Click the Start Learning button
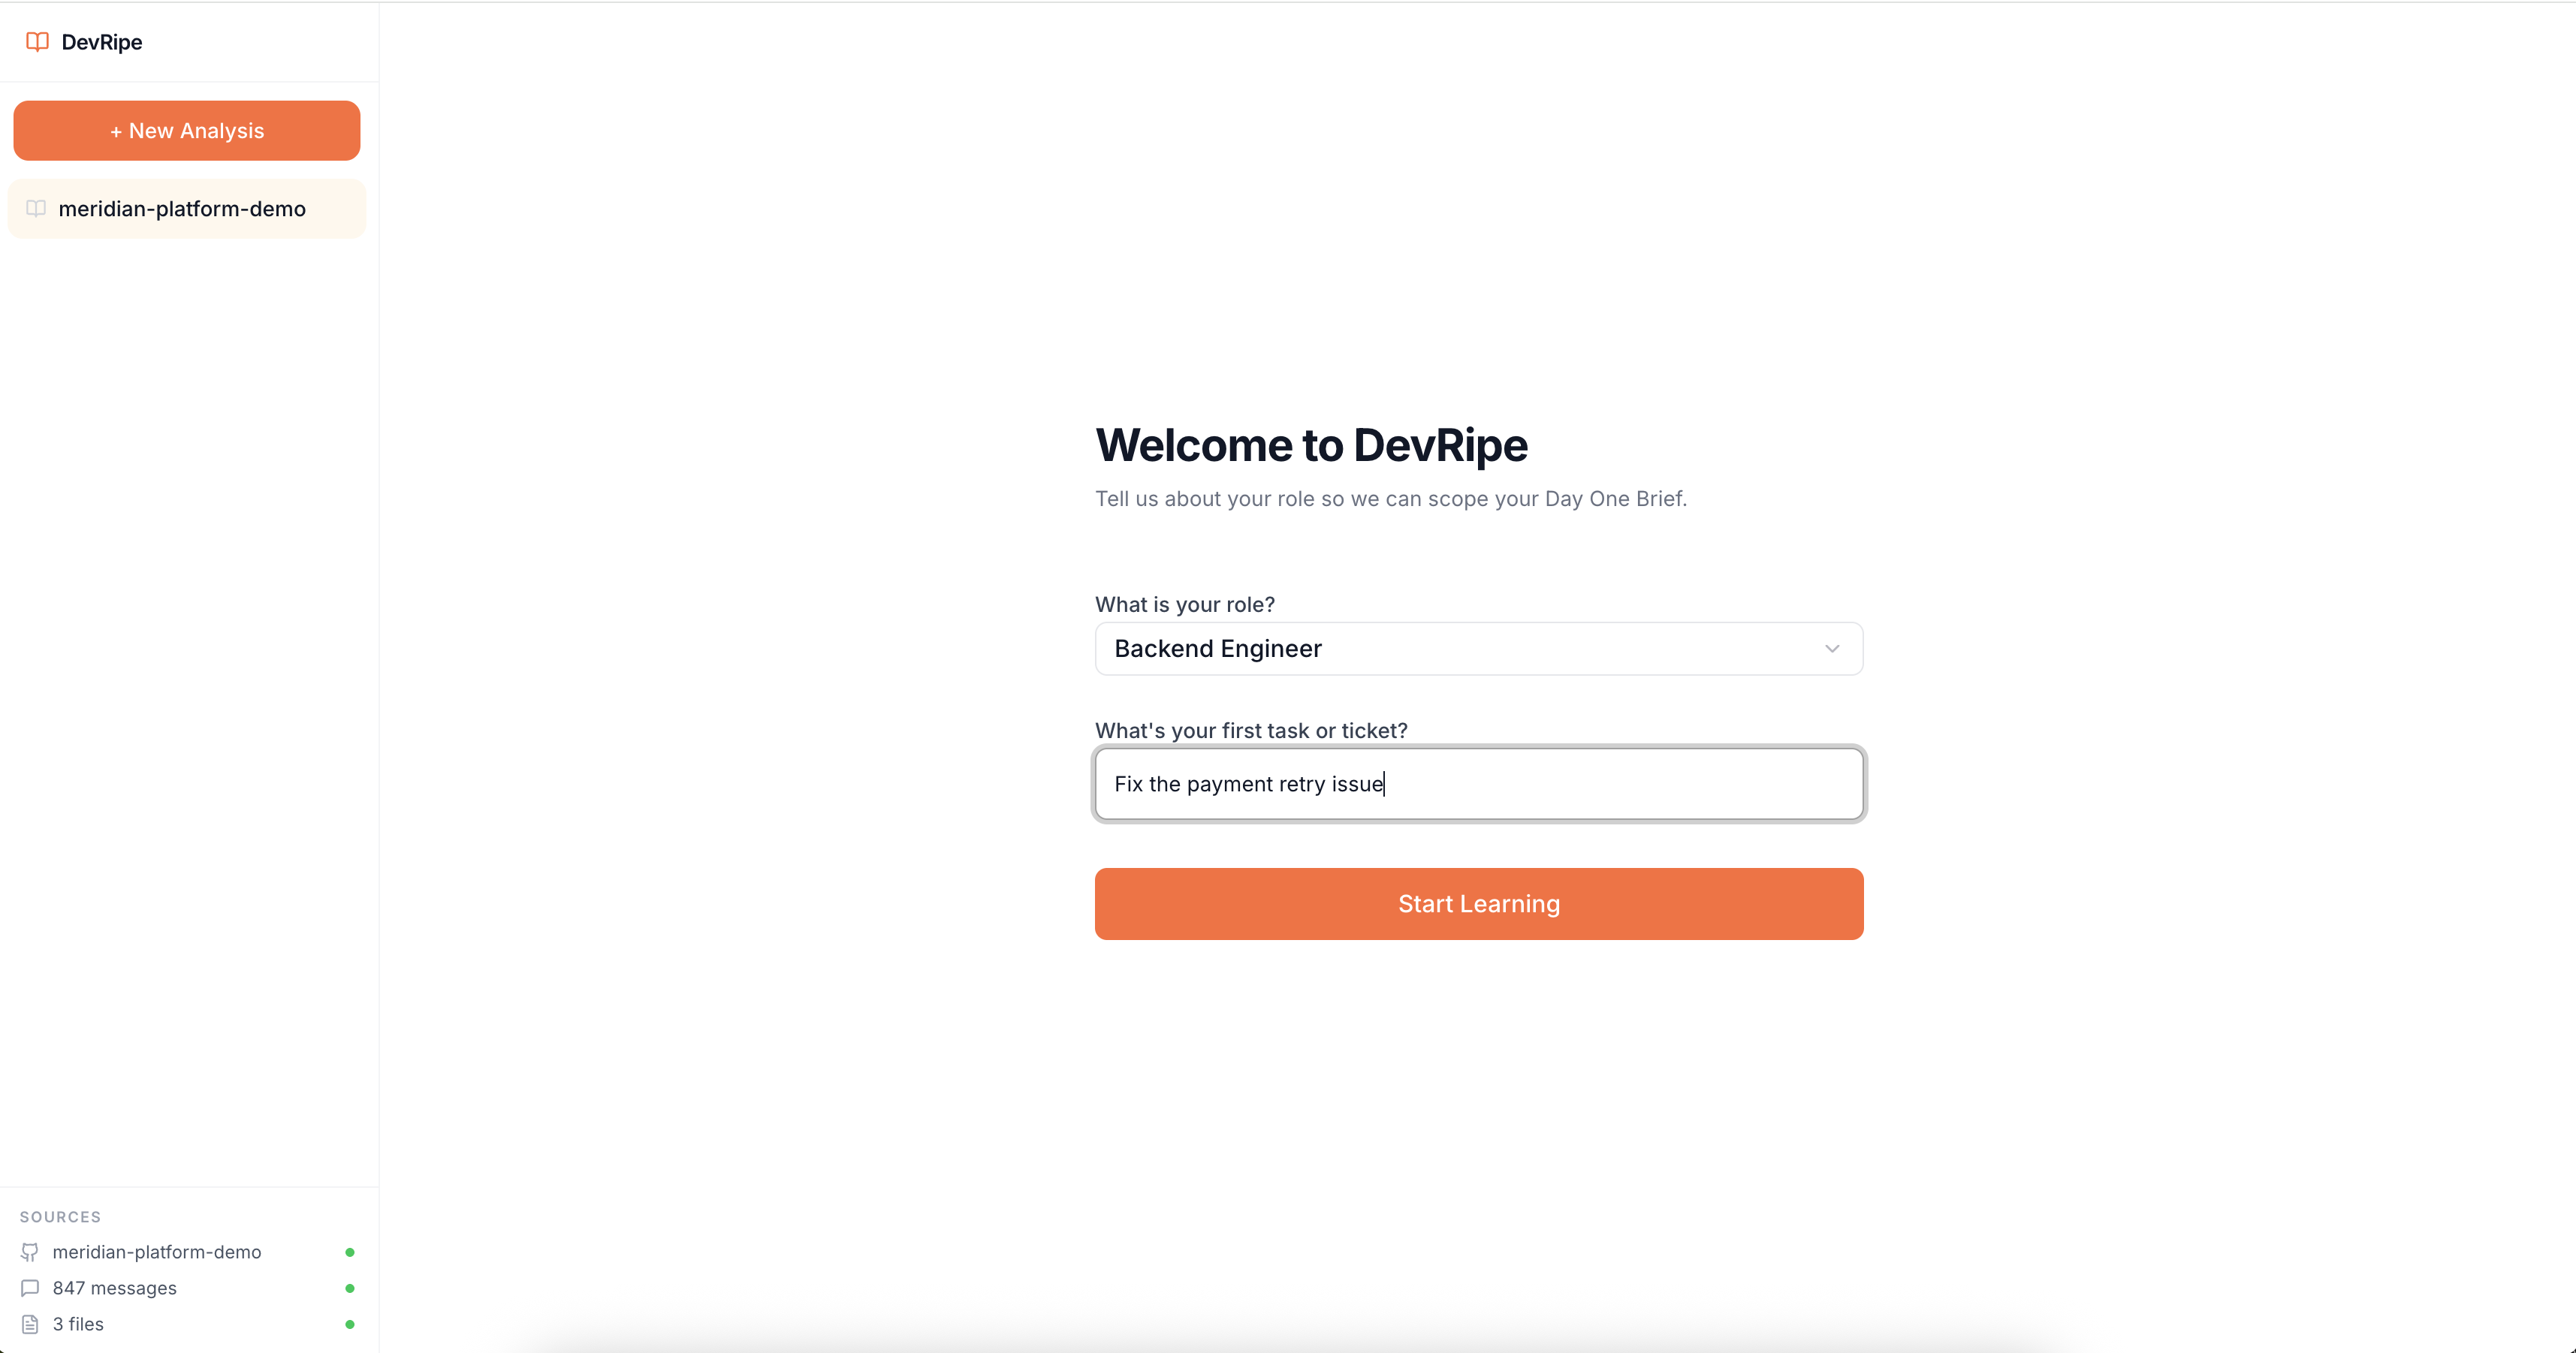This screenshot has width=2576, height=1353. click(x=1478, y=904)
